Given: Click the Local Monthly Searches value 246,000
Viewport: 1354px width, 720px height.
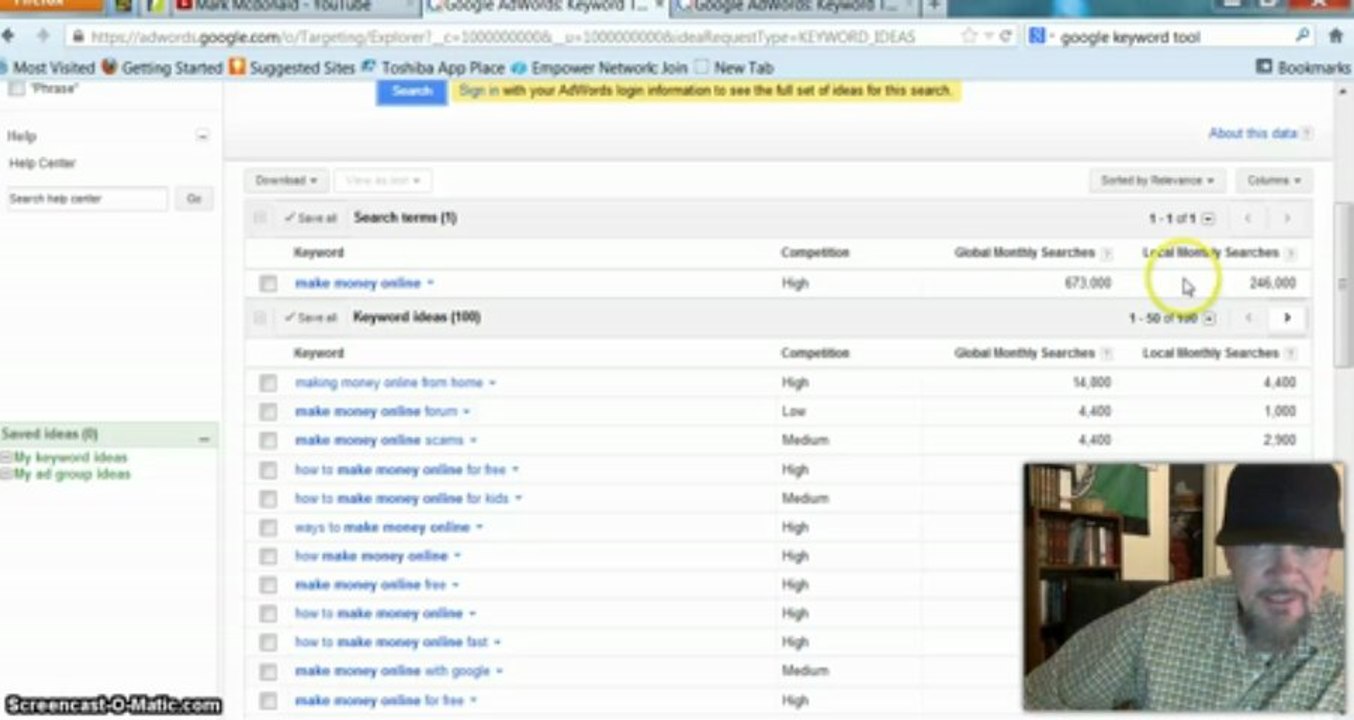Looking at the screenshot, I should point(1272,283).
